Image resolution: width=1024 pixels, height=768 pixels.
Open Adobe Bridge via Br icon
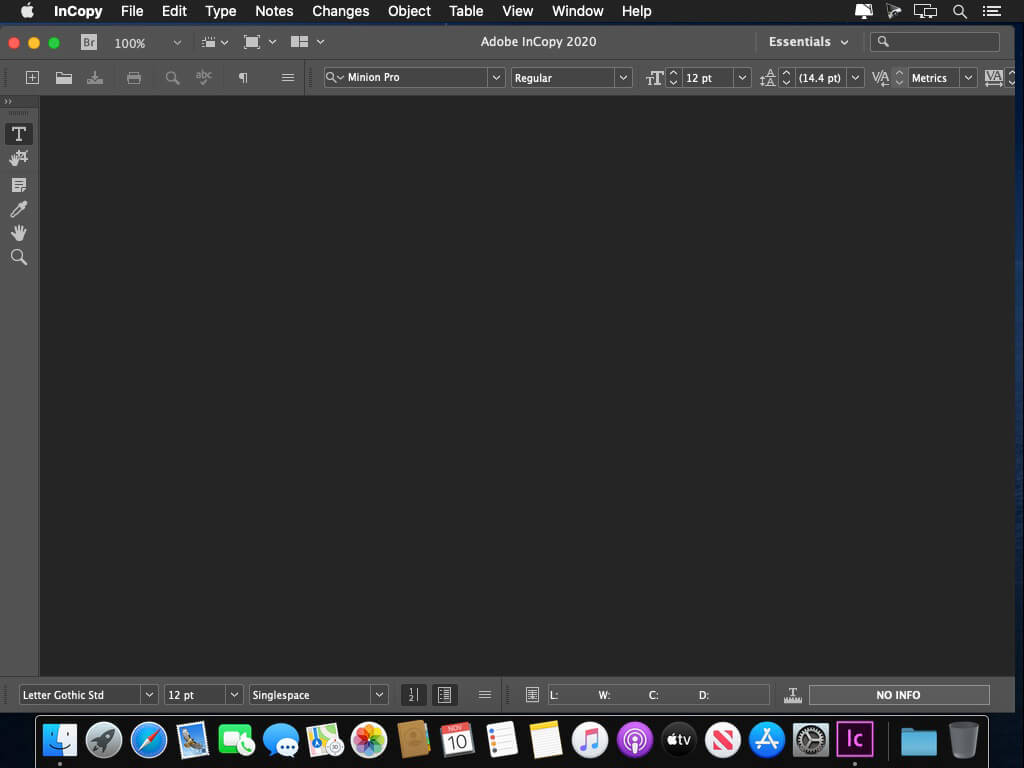tap(89, 42)
